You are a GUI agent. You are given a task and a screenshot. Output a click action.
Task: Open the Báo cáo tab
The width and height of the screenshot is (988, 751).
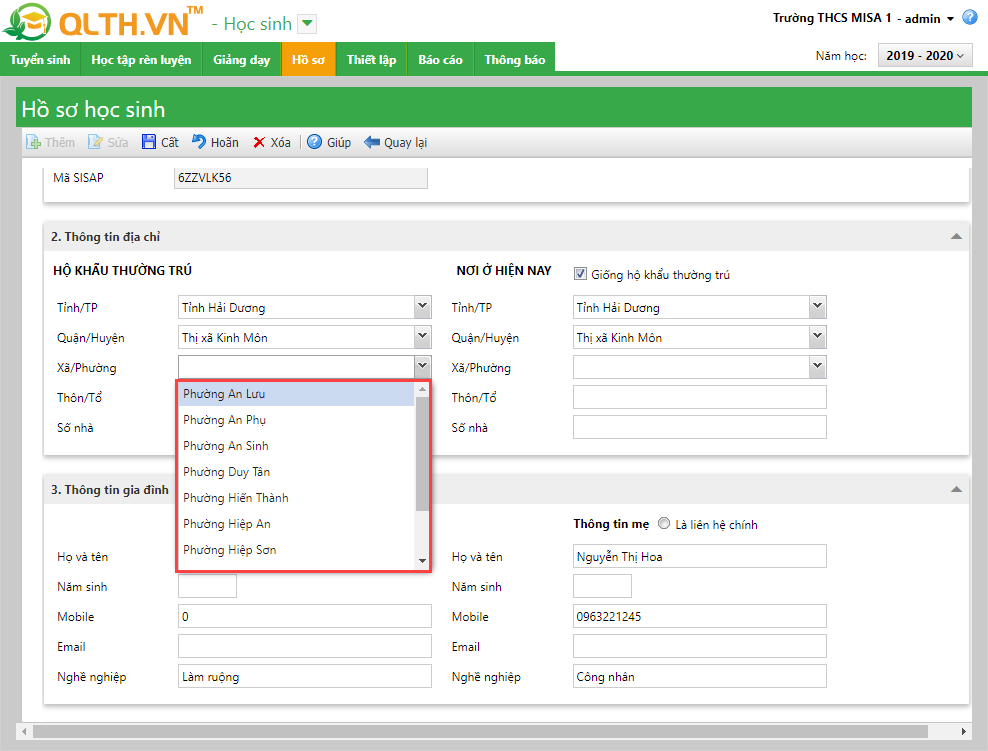tap(440, 59)
